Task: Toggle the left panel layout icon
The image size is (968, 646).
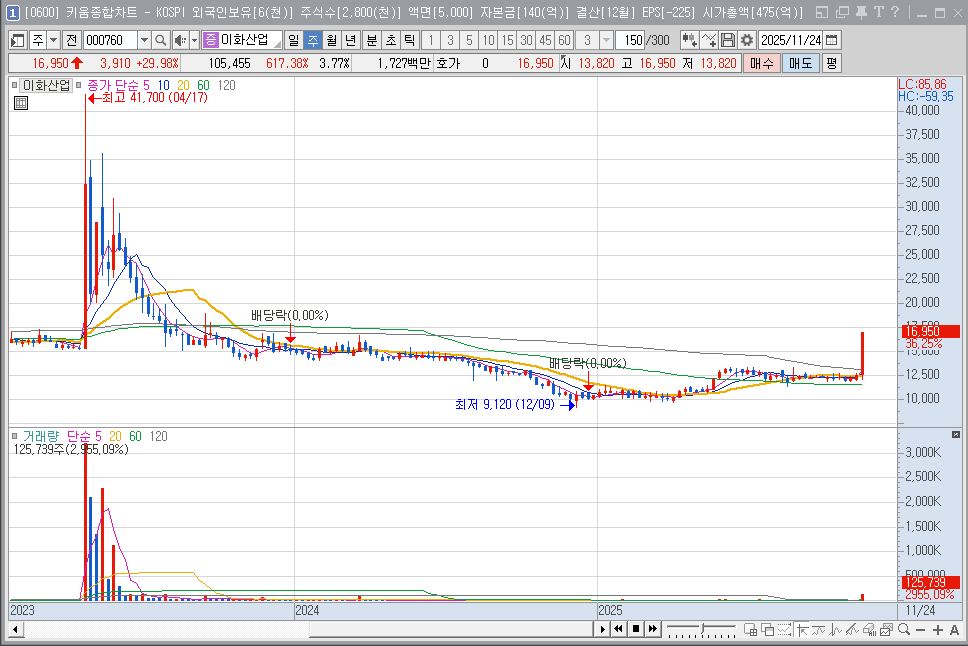Action: [18, 40]
